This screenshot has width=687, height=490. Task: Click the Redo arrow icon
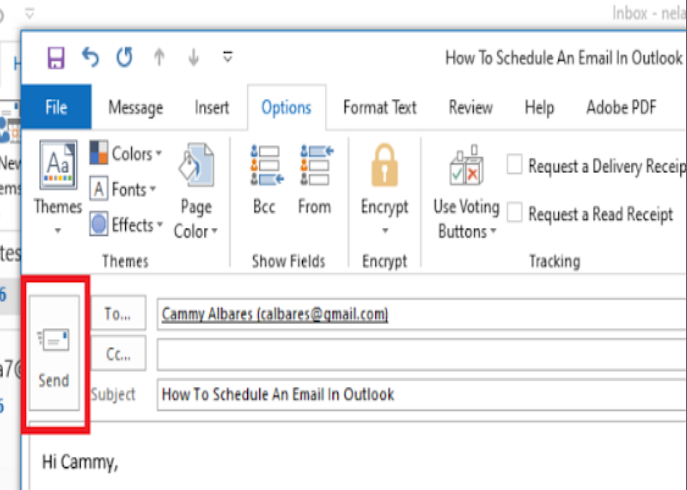pos(124,57)
